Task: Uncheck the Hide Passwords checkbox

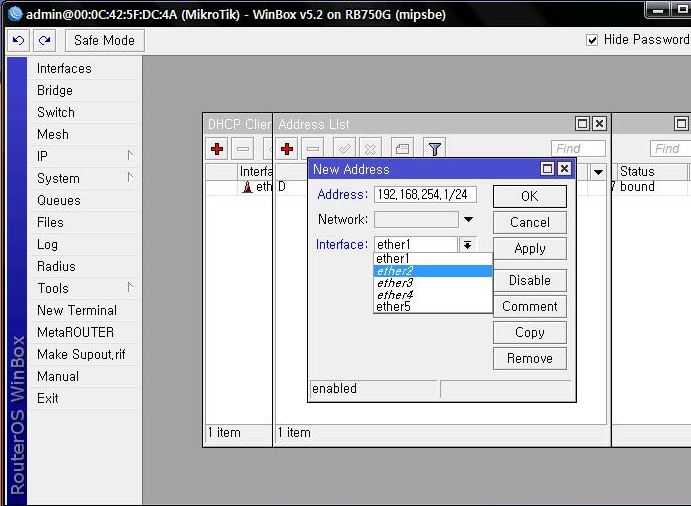Action: point(592,40)
